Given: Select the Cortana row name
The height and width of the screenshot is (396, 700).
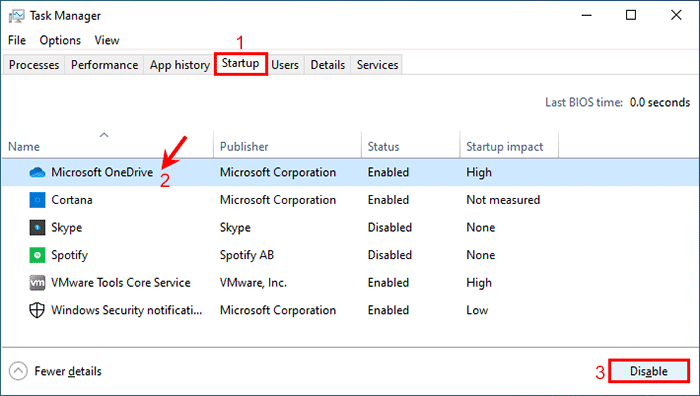Looking at the screenshot, I should tap(72, 200).
